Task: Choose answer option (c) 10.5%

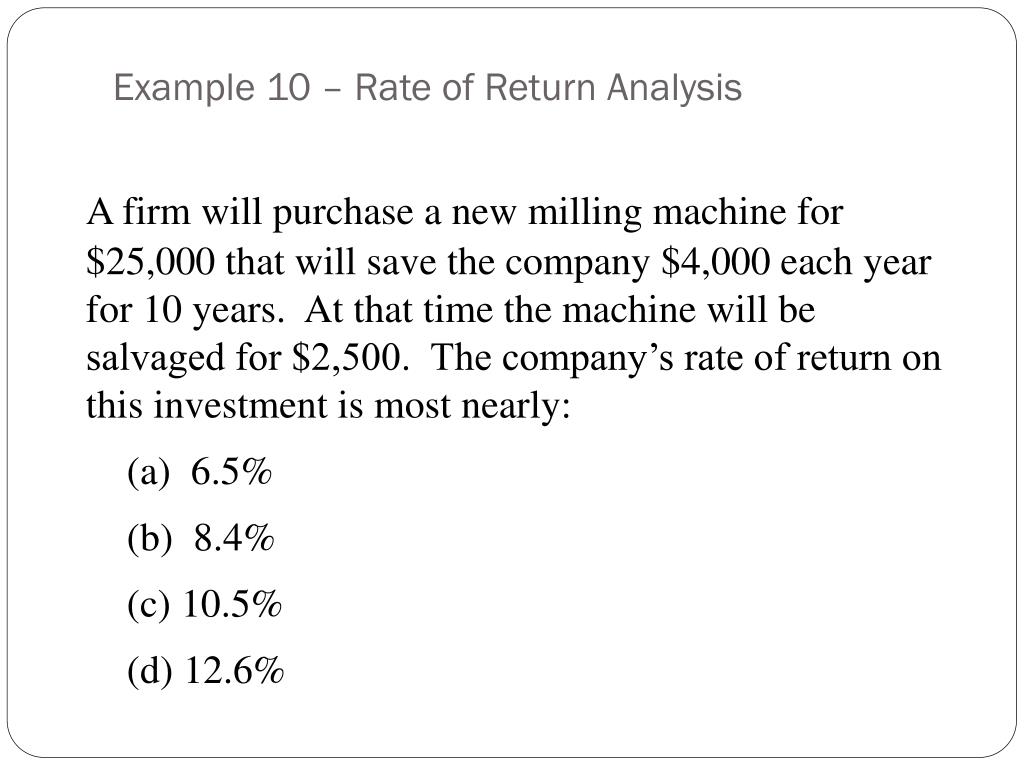Action: 205,605
